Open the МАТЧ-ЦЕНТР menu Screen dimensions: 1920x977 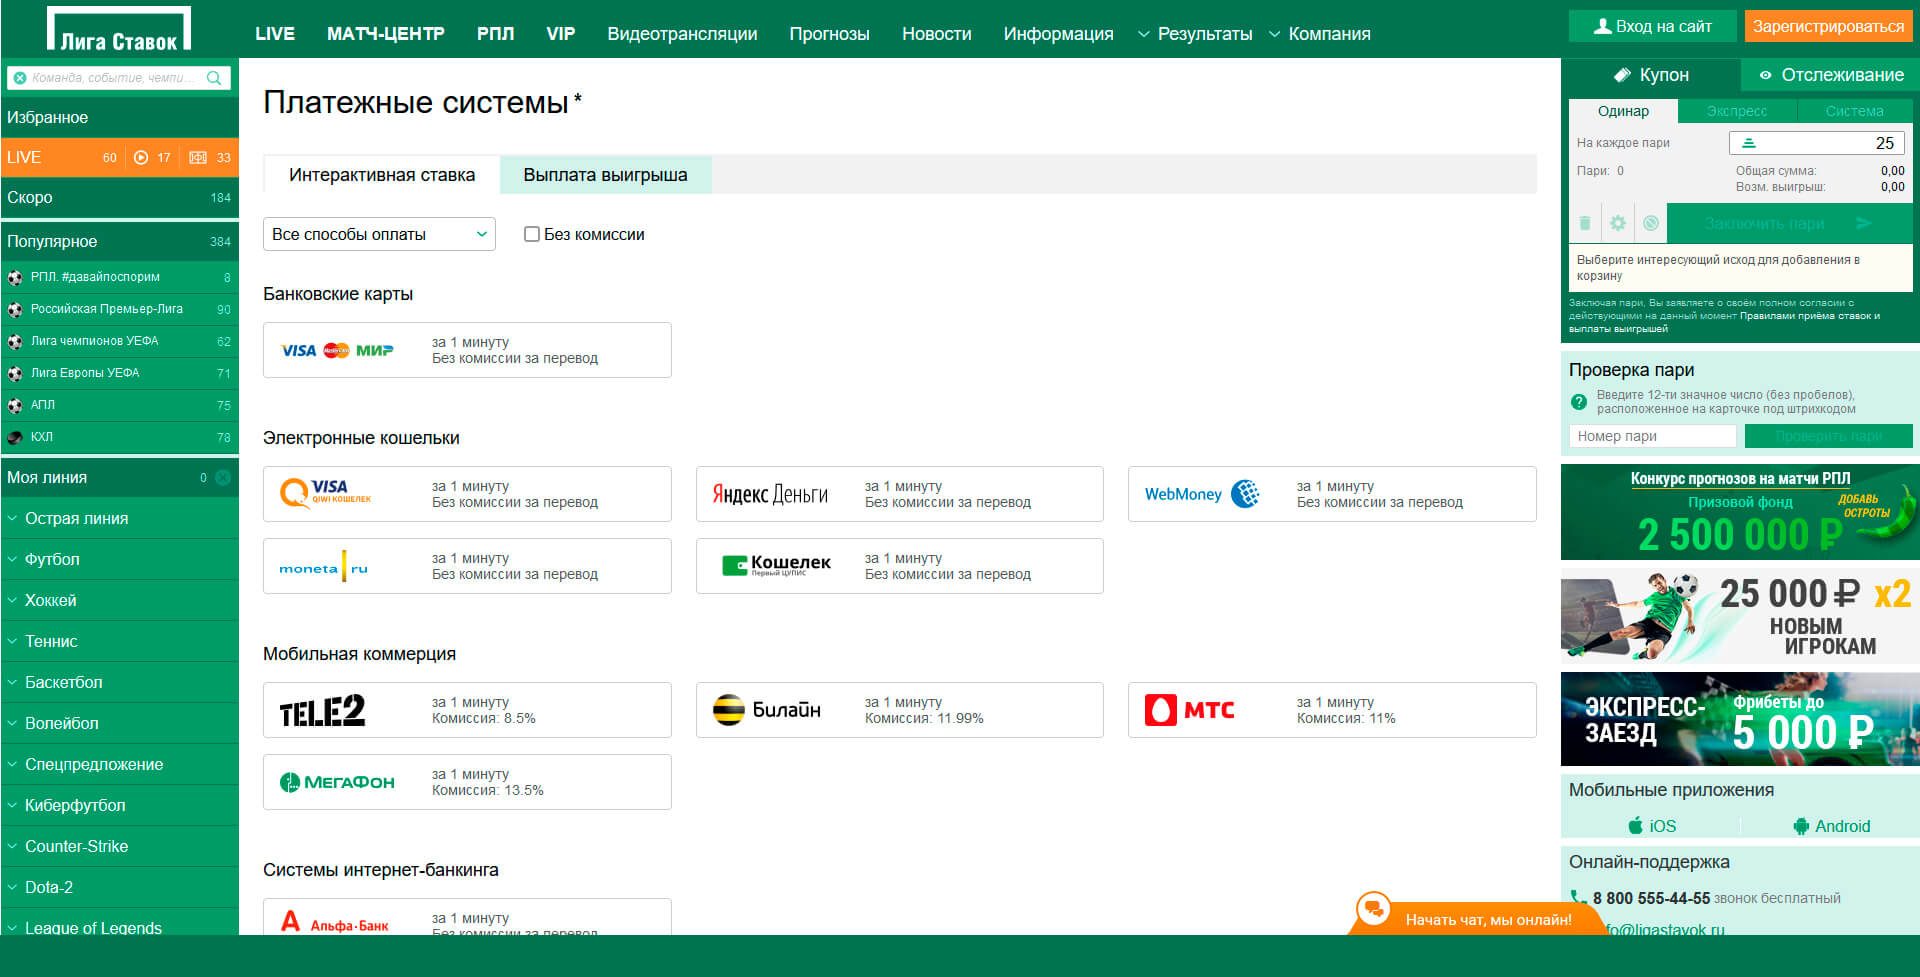click(386, 34)
